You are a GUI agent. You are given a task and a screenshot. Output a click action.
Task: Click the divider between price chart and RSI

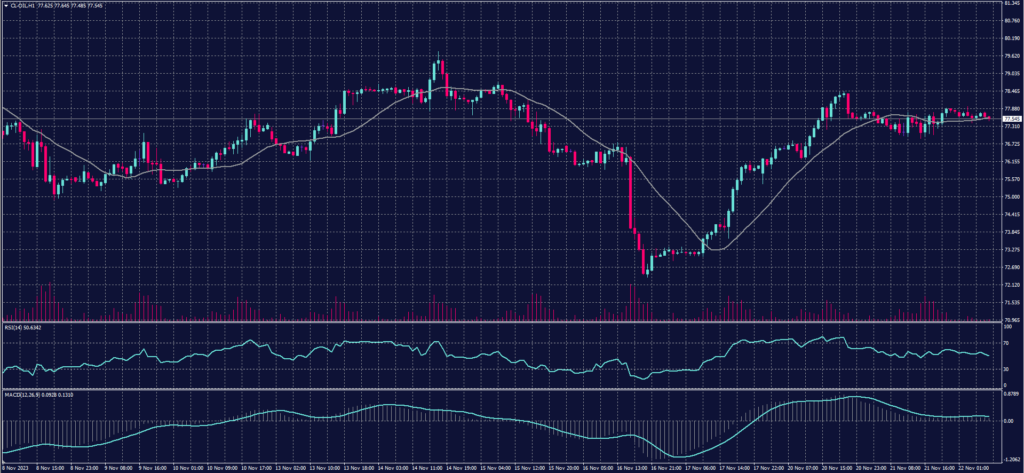click(500, 323)
